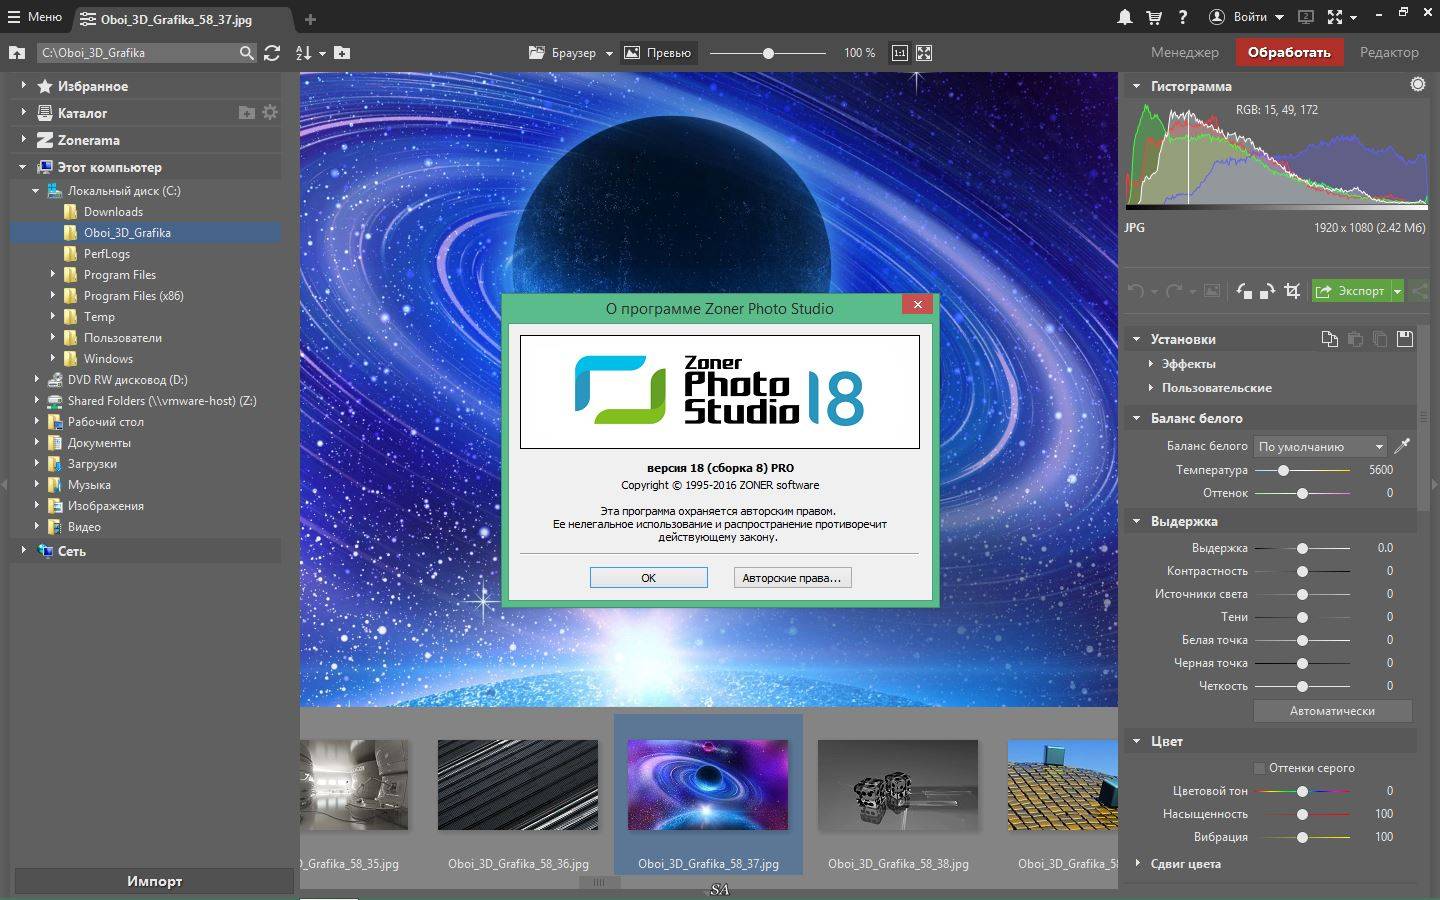Open help via question mark icon
Viewport: 1440px width, 900px height.
[x=1183, y=17]
